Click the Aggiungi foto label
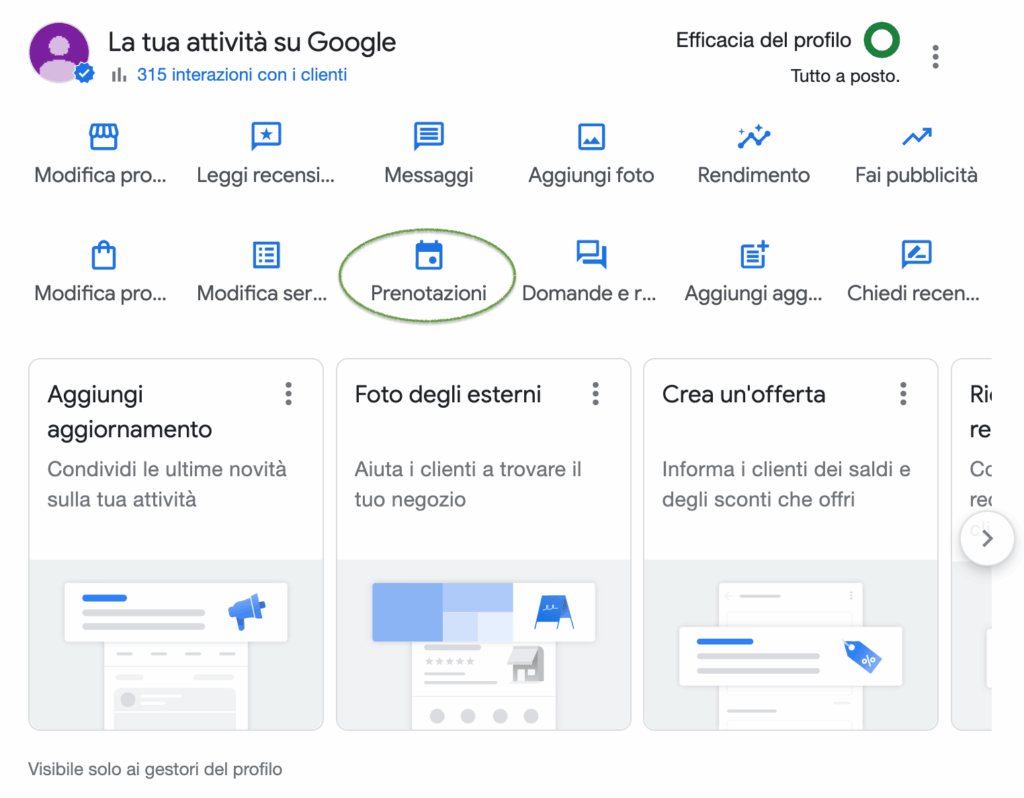1024x798 pixels. click(591, 176)
